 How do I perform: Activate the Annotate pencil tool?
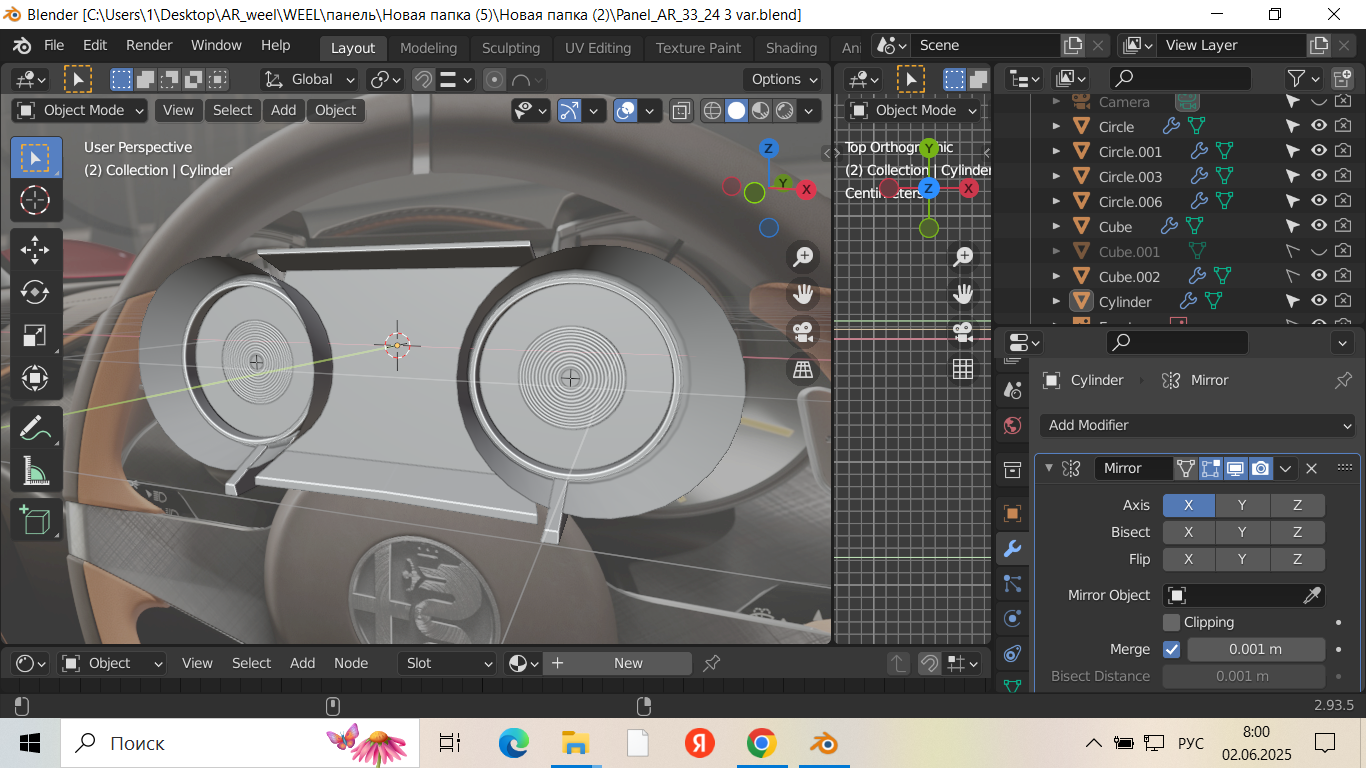click(35, 428)
